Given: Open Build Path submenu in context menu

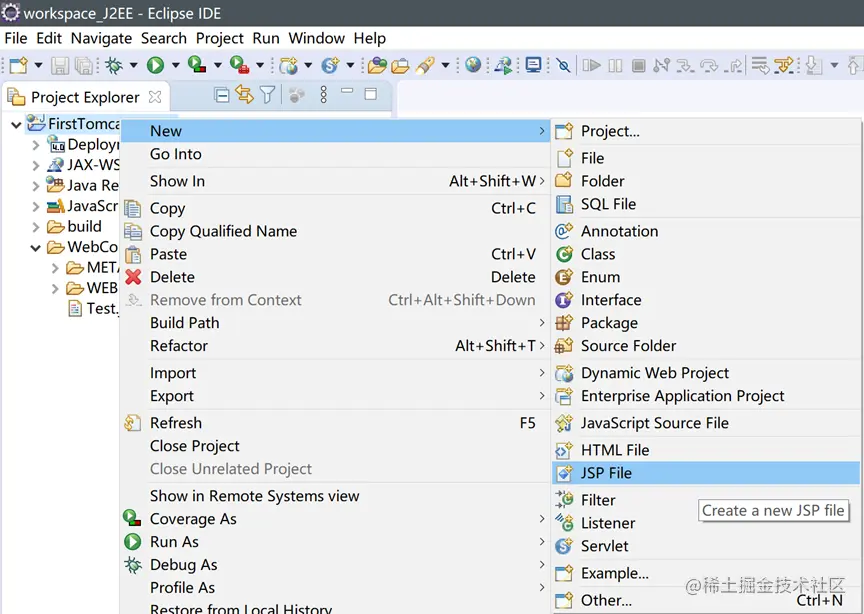Looking at the screenshot, I should 335,322.
